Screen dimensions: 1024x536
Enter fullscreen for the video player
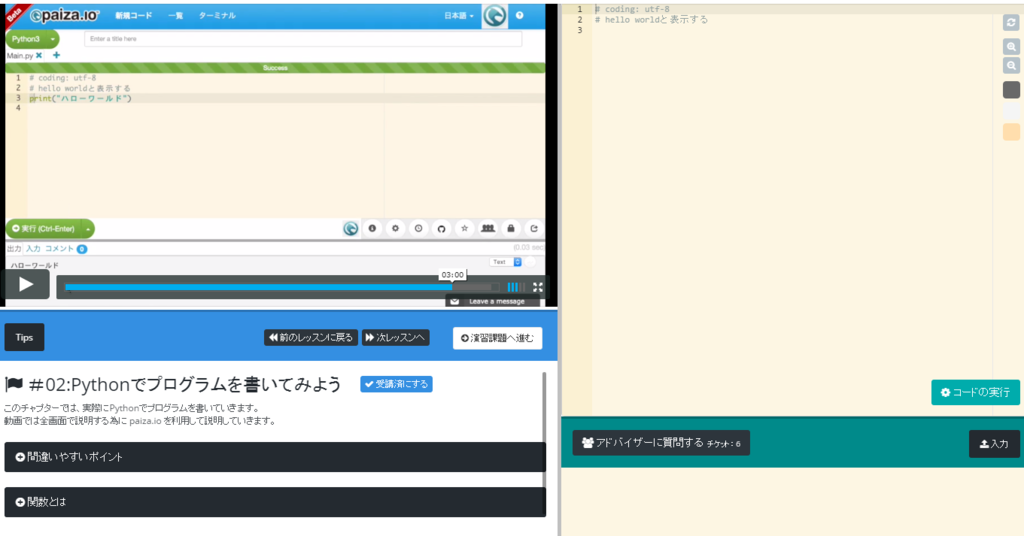537,287
